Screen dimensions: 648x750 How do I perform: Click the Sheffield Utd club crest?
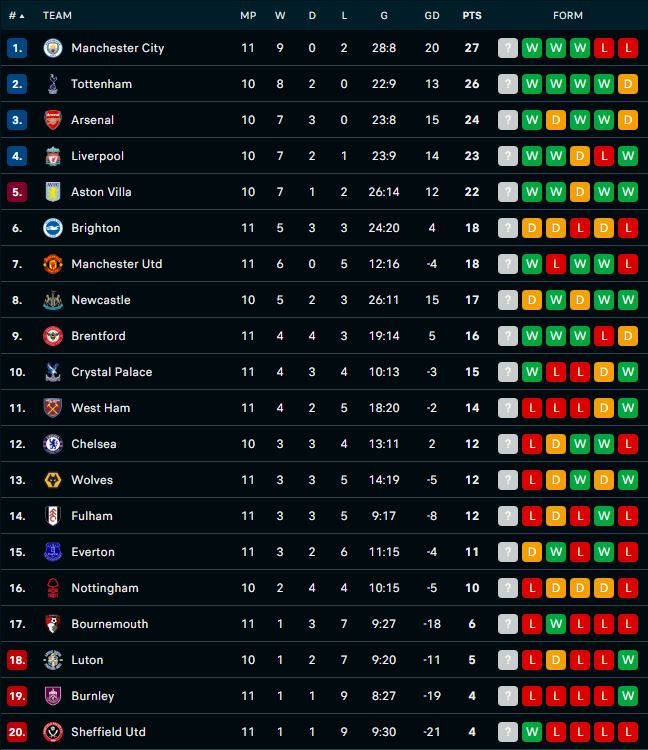click(53, 732)
